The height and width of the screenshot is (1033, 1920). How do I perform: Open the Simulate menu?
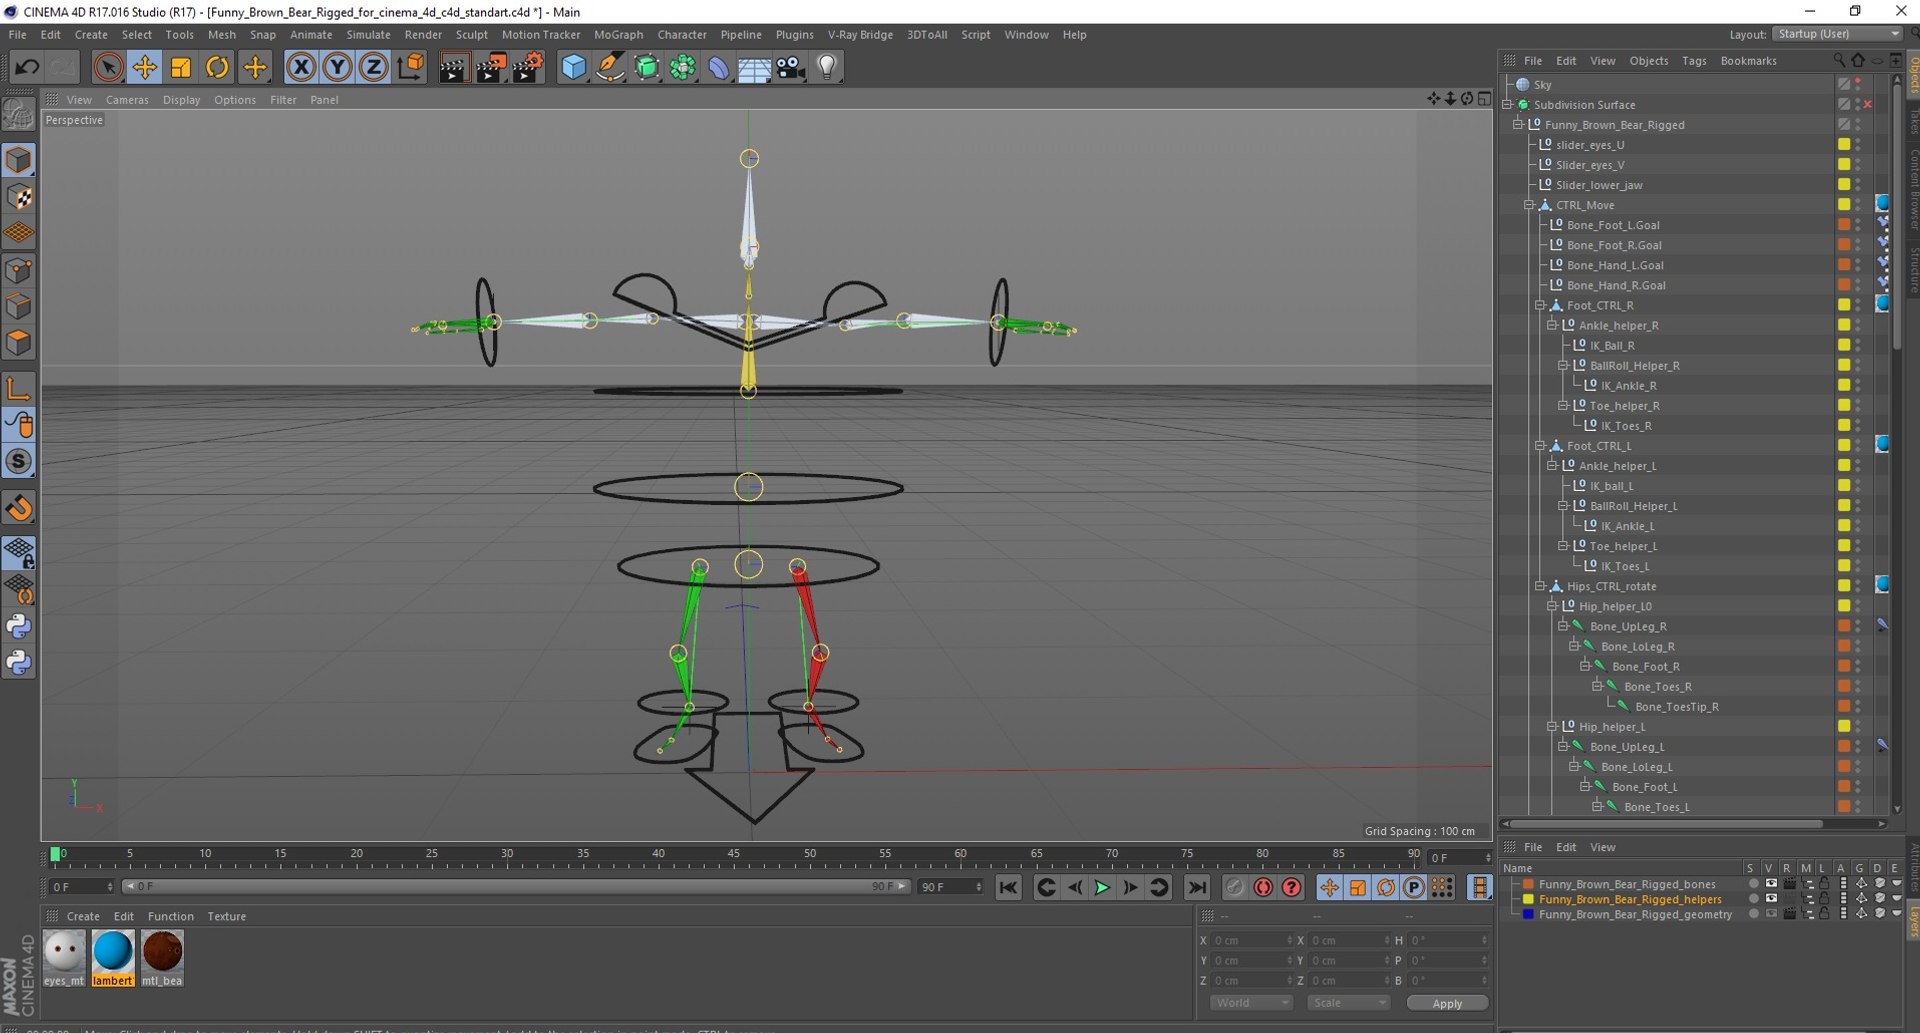click(x=368, y=34)
